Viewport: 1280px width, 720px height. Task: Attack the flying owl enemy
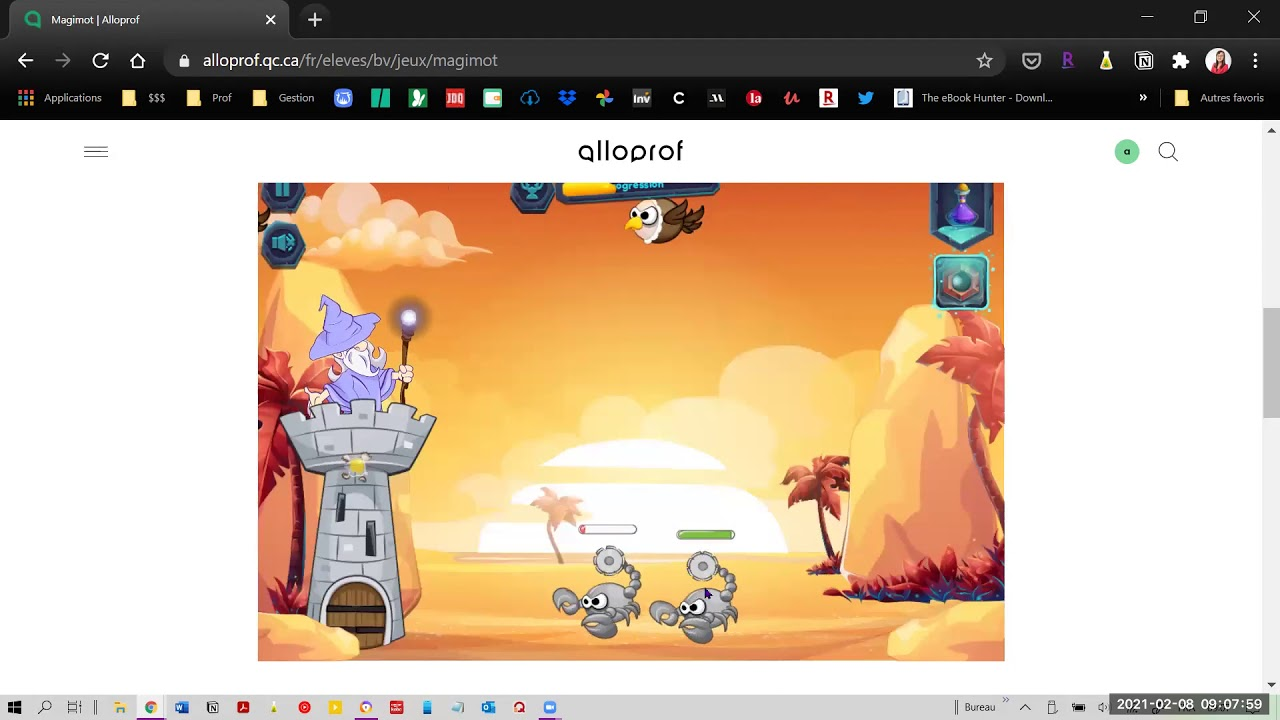tap(663, 219)
